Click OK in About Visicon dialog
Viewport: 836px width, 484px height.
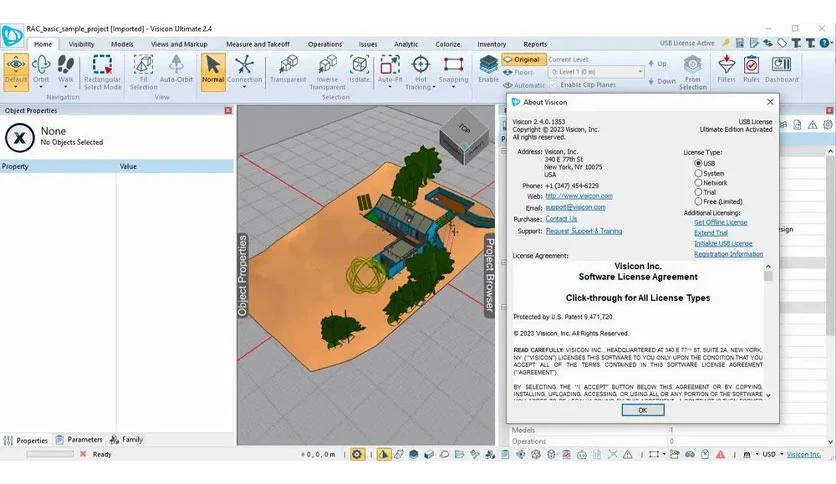coord(643,410)
